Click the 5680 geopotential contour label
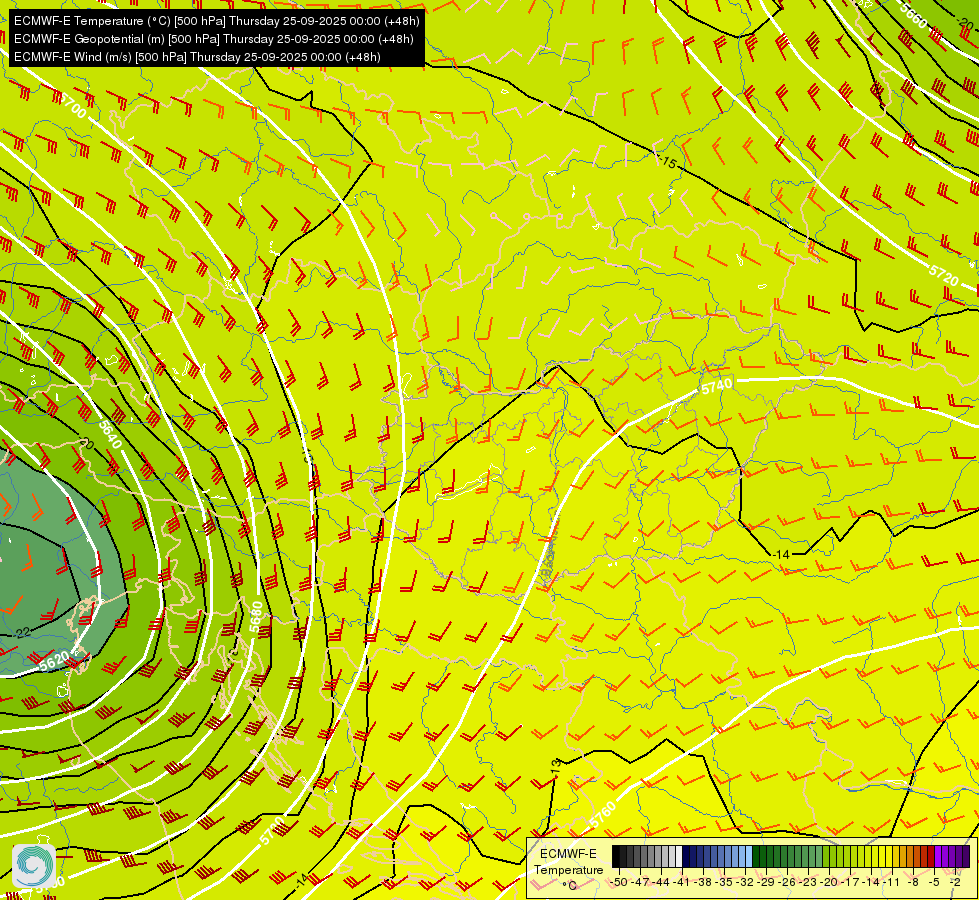Image resolution: width=979 pixels, height=900 pixels. [257, 616]
